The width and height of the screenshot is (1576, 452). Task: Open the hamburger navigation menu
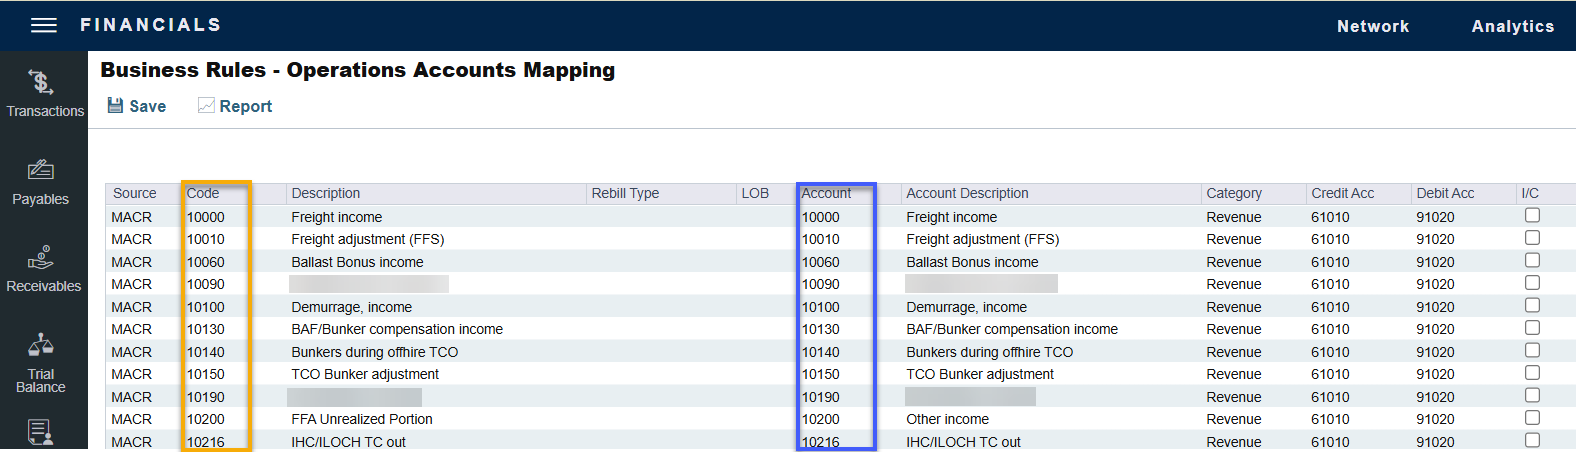pyautogui.click(x=44, y=25)
